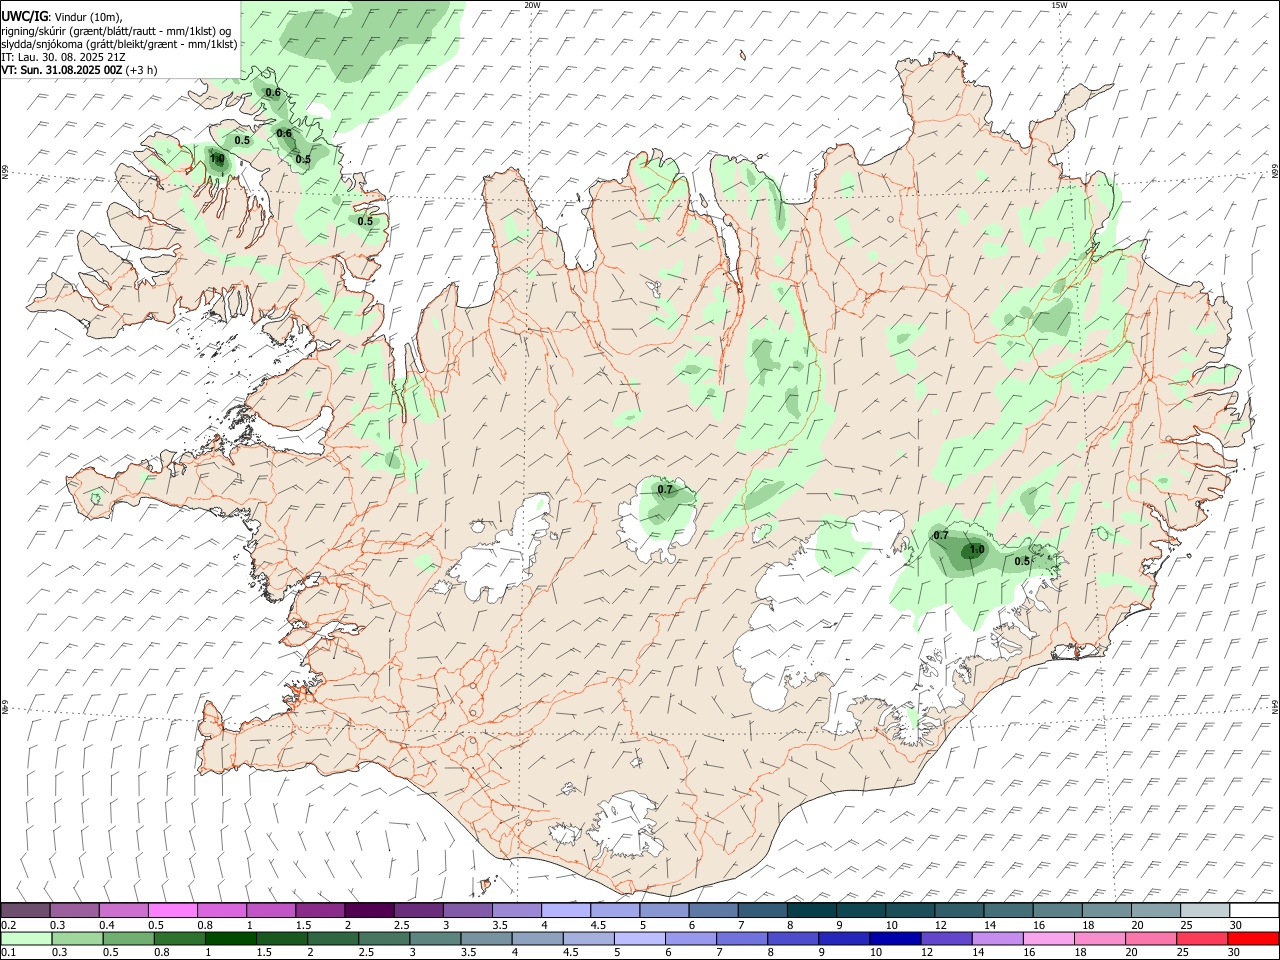Click the 30 label below the red swatch
This screenshot has height=960, width=1280.
1236,952
